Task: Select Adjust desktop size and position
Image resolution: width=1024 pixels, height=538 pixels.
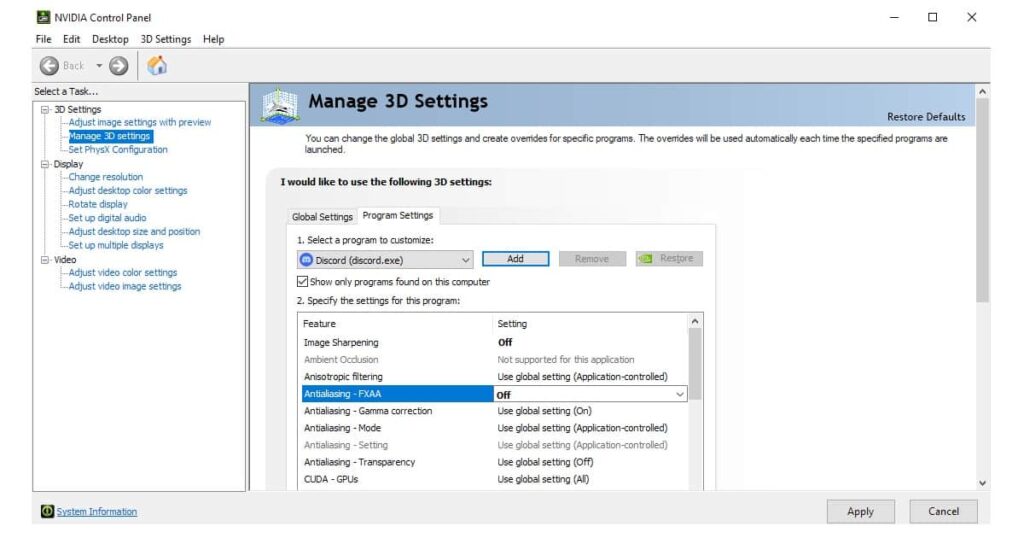Action: (134, 232)
